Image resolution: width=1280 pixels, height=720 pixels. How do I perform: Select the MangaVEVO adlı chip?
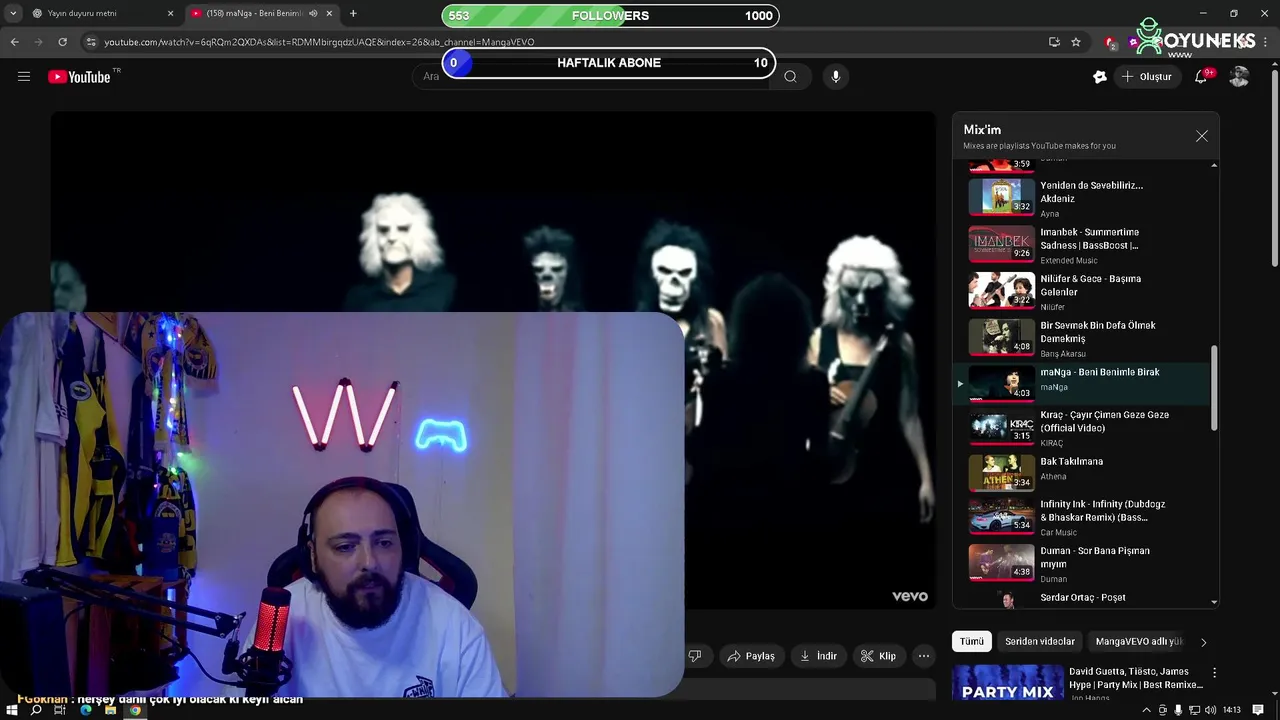(1138, 641)
